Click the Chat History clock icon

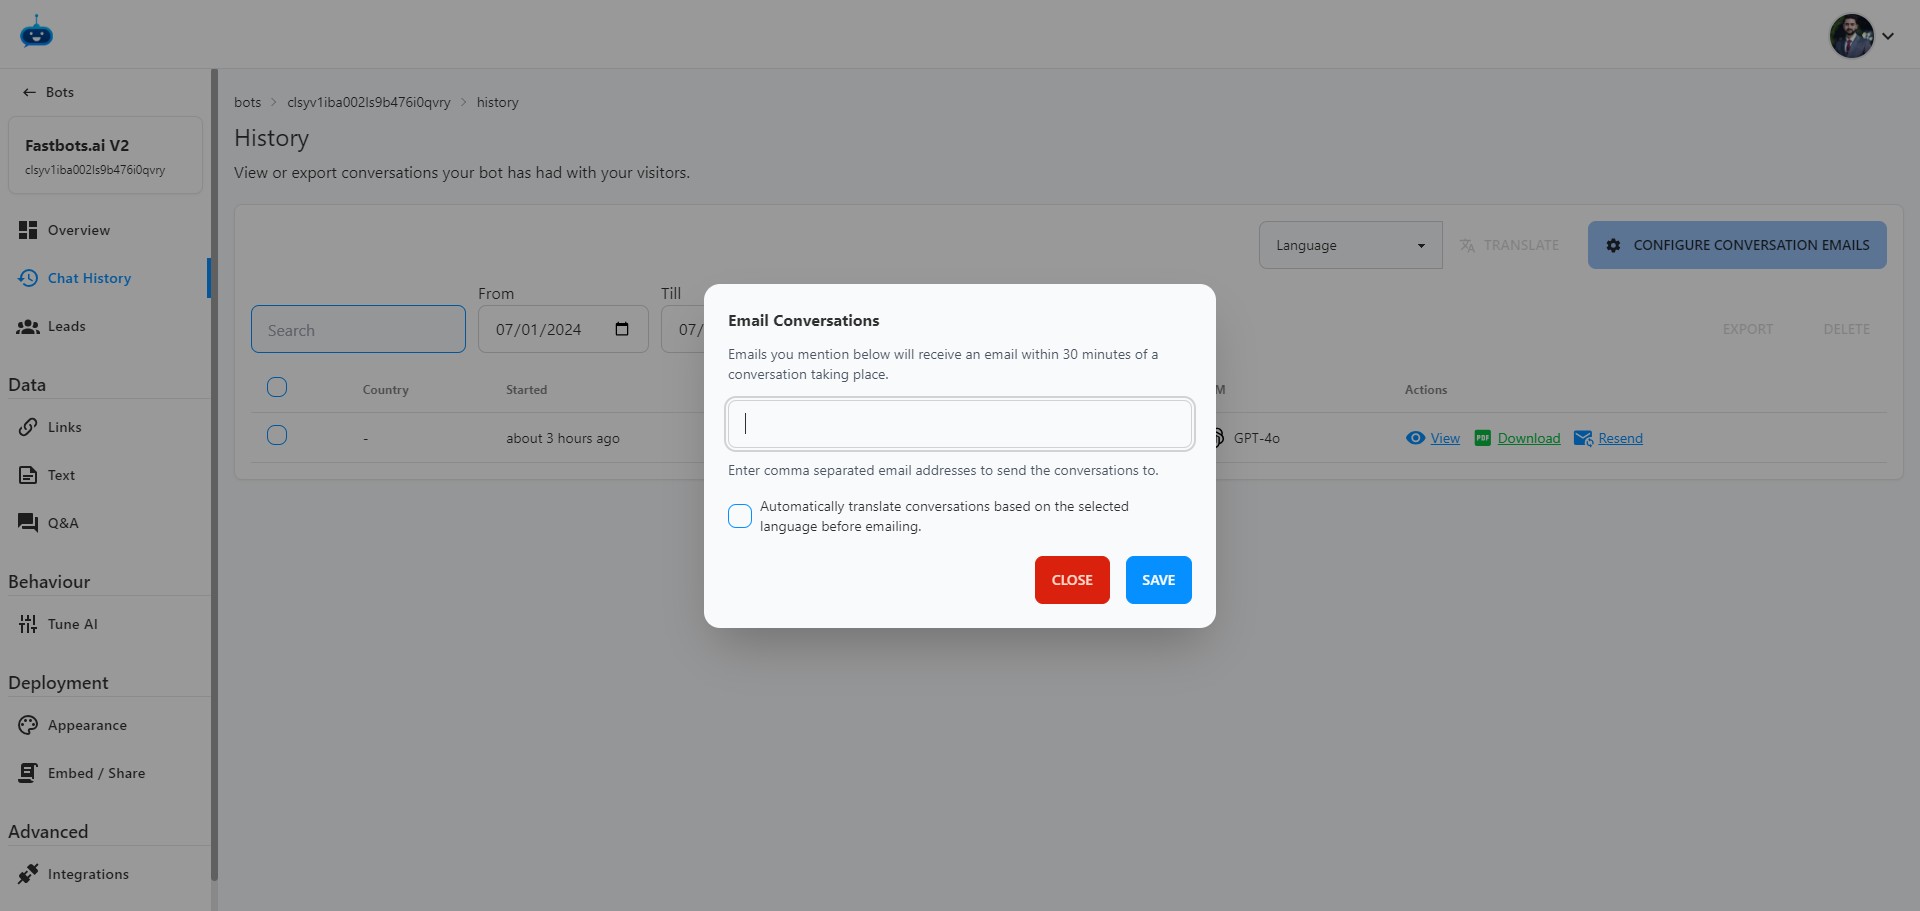[x=28, y=278]
